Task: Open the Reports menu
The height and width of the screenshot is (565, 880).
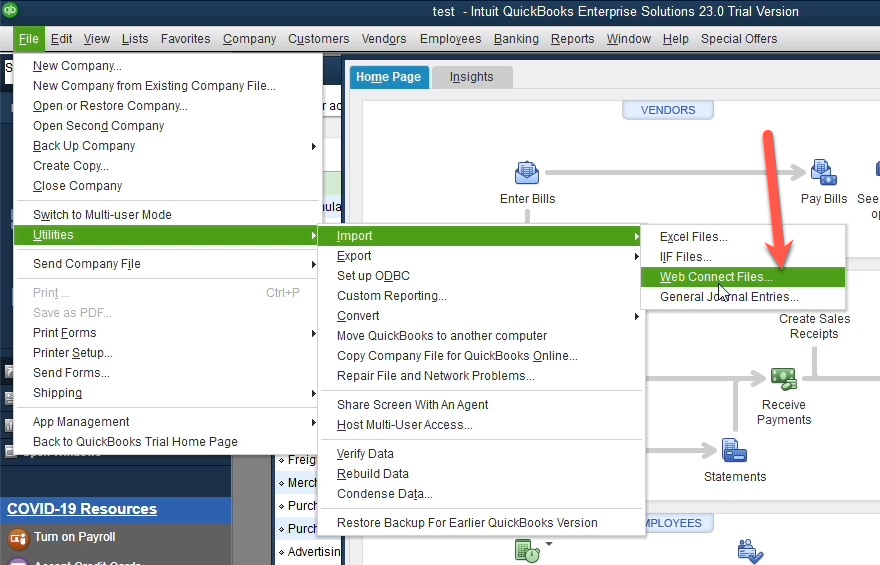Action: click(572, 39)
